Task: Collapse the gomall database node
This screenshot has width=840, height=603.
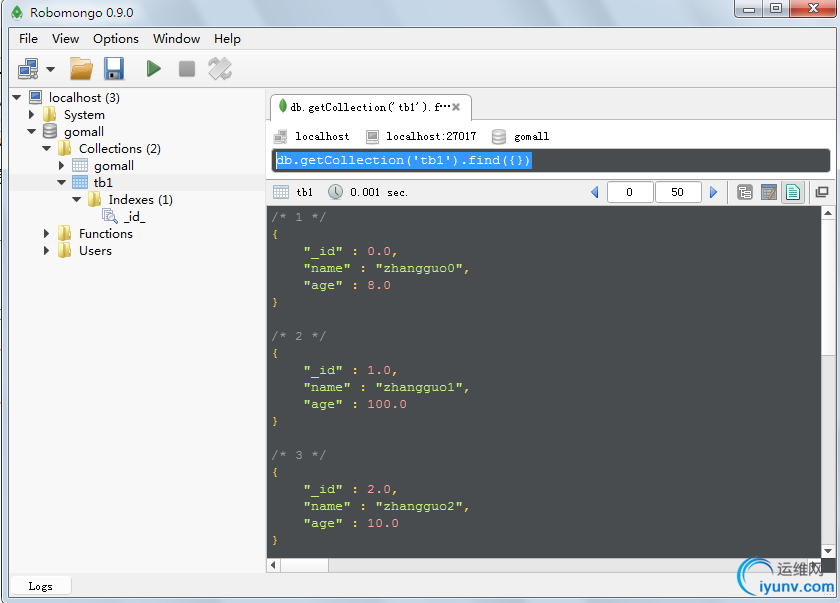Action: point(32,132)
